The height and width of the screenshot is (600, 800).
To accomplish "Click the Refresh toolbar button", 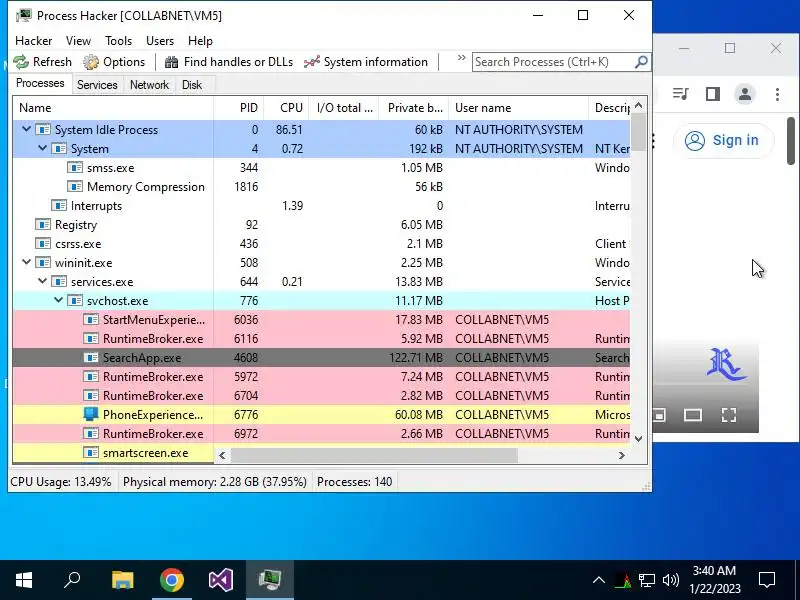I will click(42, 62).
